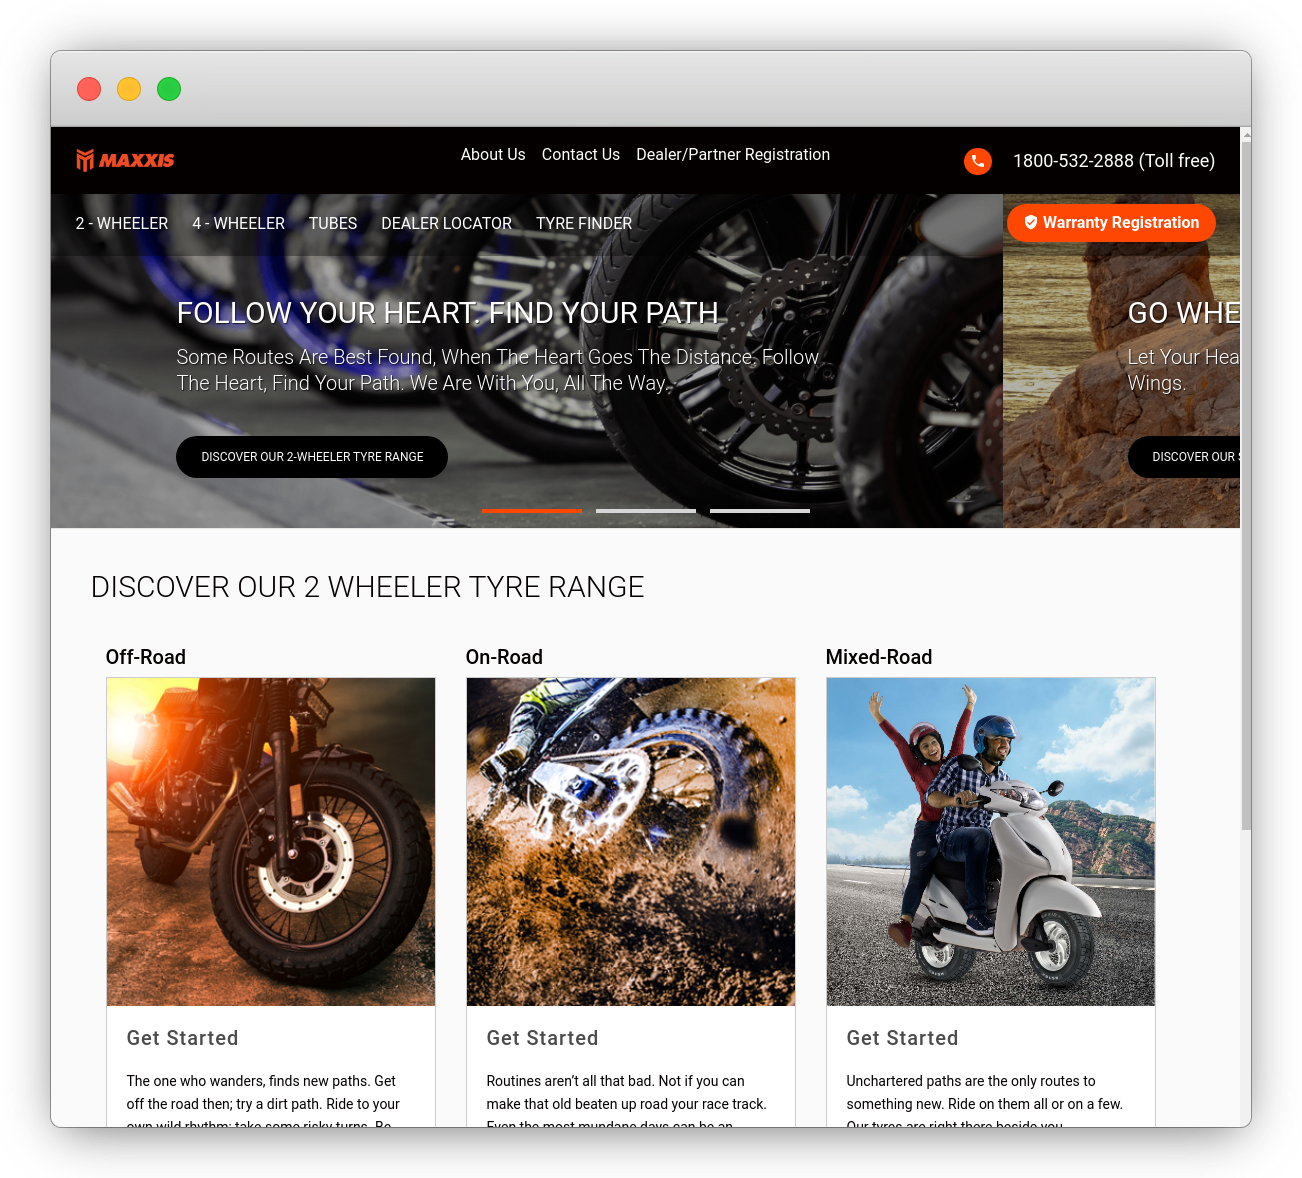Screen dimensions: 1302x1178
Task: Click the Mixed-Road scooter couple image
Action: pos(990,841)
